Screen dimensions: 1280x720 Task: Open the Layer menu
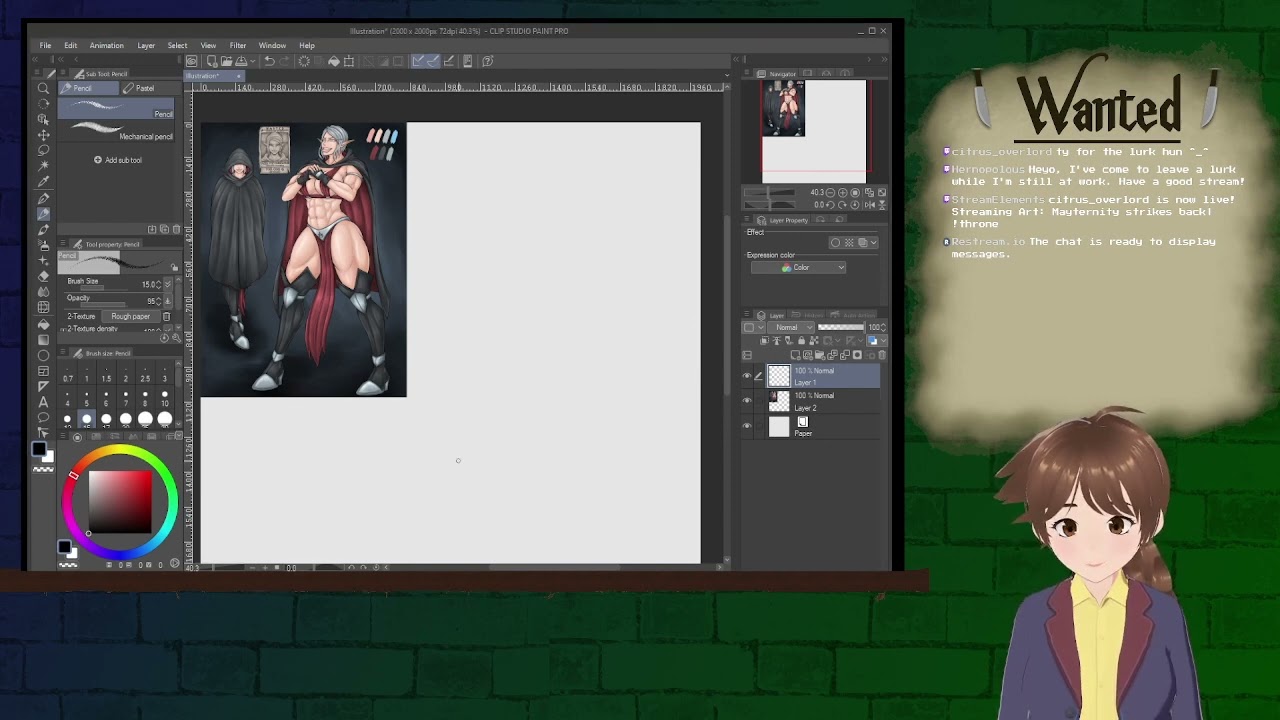click(x=146, y=45)
